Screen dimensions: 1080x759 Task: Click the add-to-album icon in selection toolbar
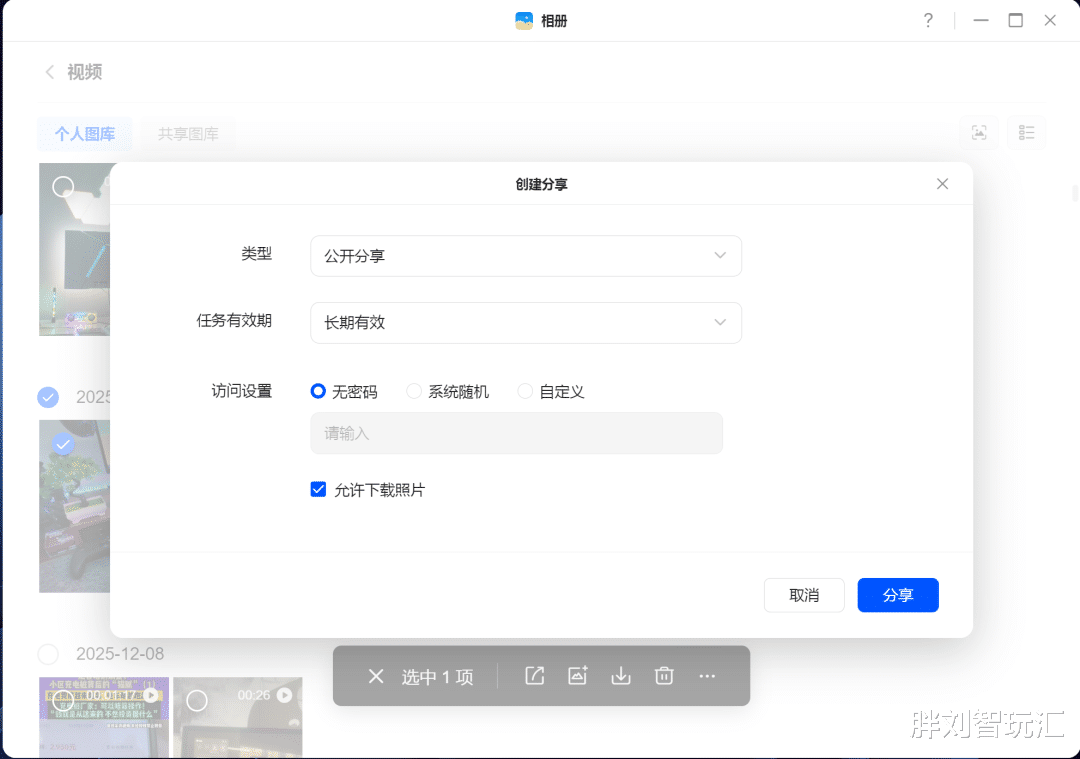577,676
